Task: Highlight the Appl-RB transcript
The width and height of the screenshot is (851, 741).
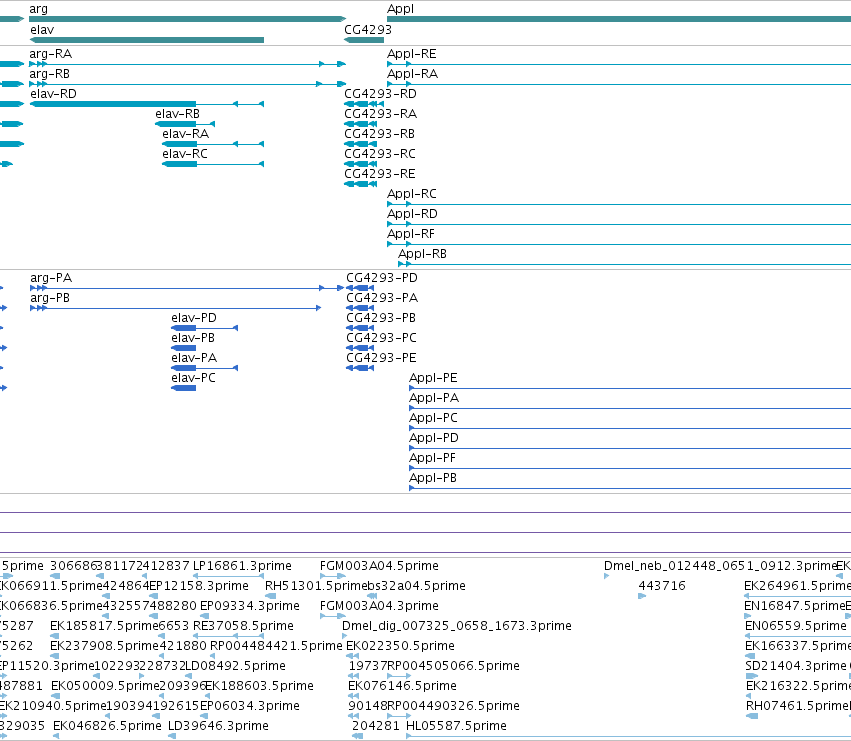Action: (422, 254)
